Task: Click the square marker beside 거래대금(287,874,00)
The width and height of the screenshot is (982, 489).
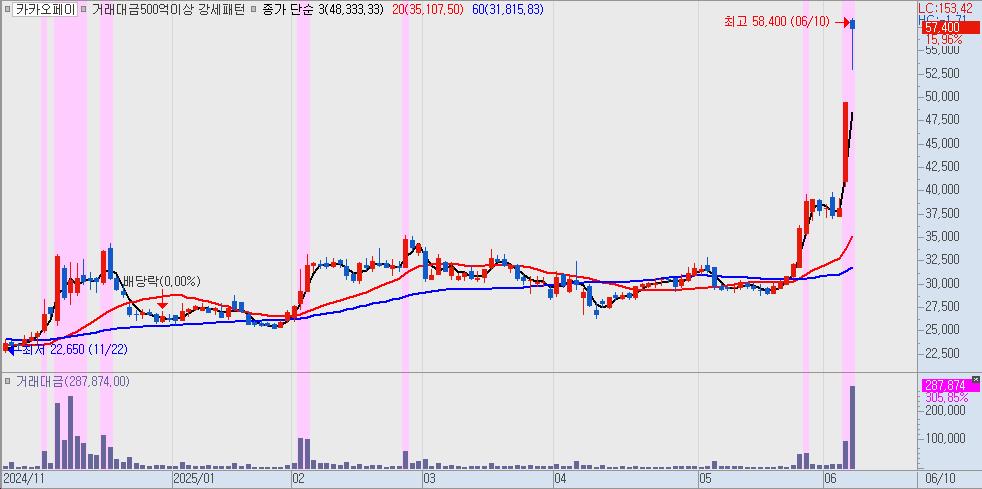Action: click(x=6, y=381)
